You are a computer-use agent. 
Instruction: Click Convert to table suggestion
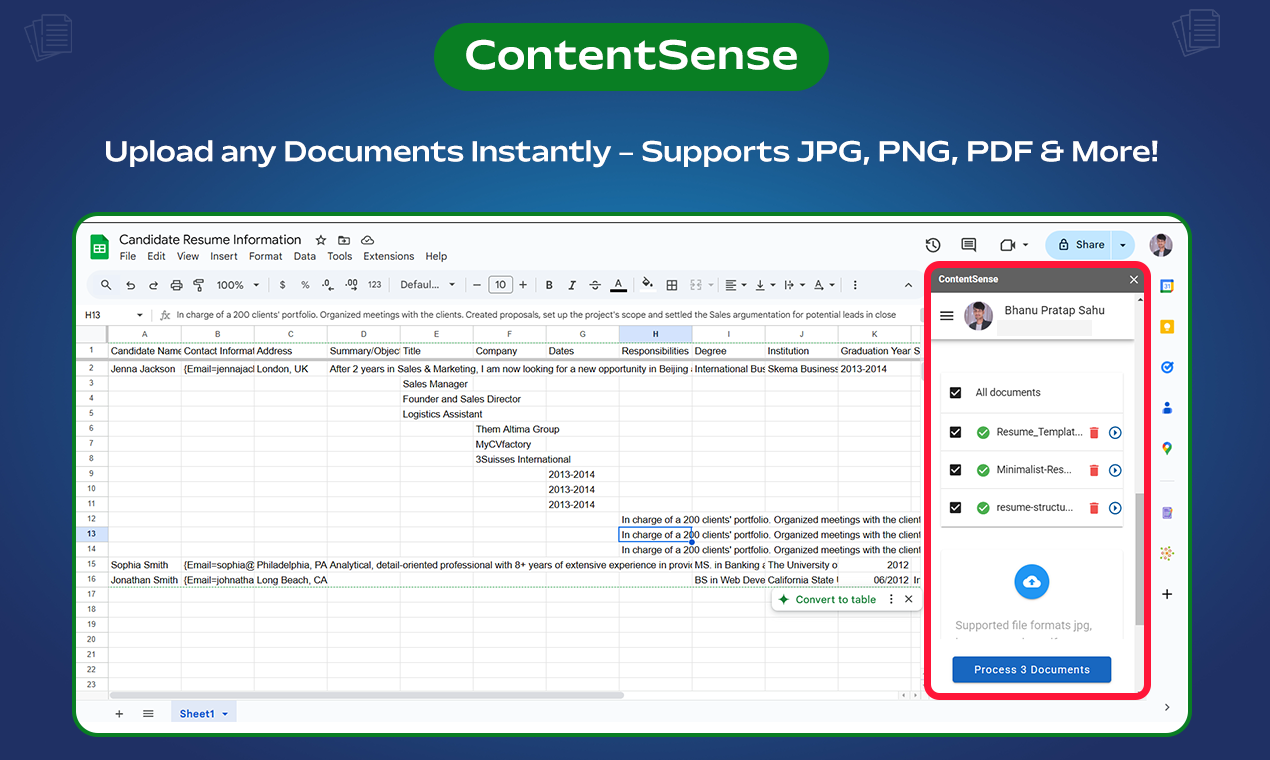click(x=827, y=599)
